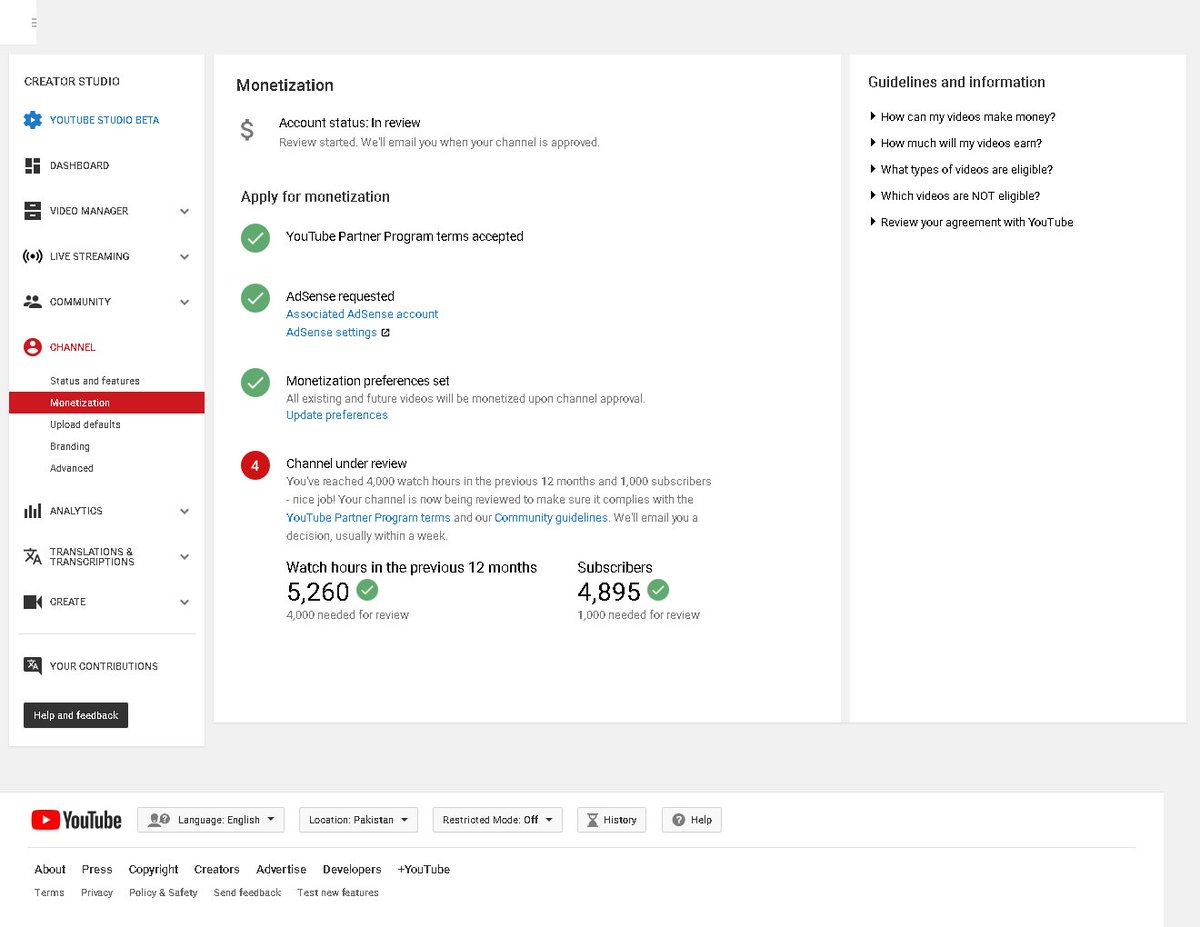Click the Translations & Transcriptions icon
The height and width of the screenshot is (927, 1200).
click(x=32, y=557)
